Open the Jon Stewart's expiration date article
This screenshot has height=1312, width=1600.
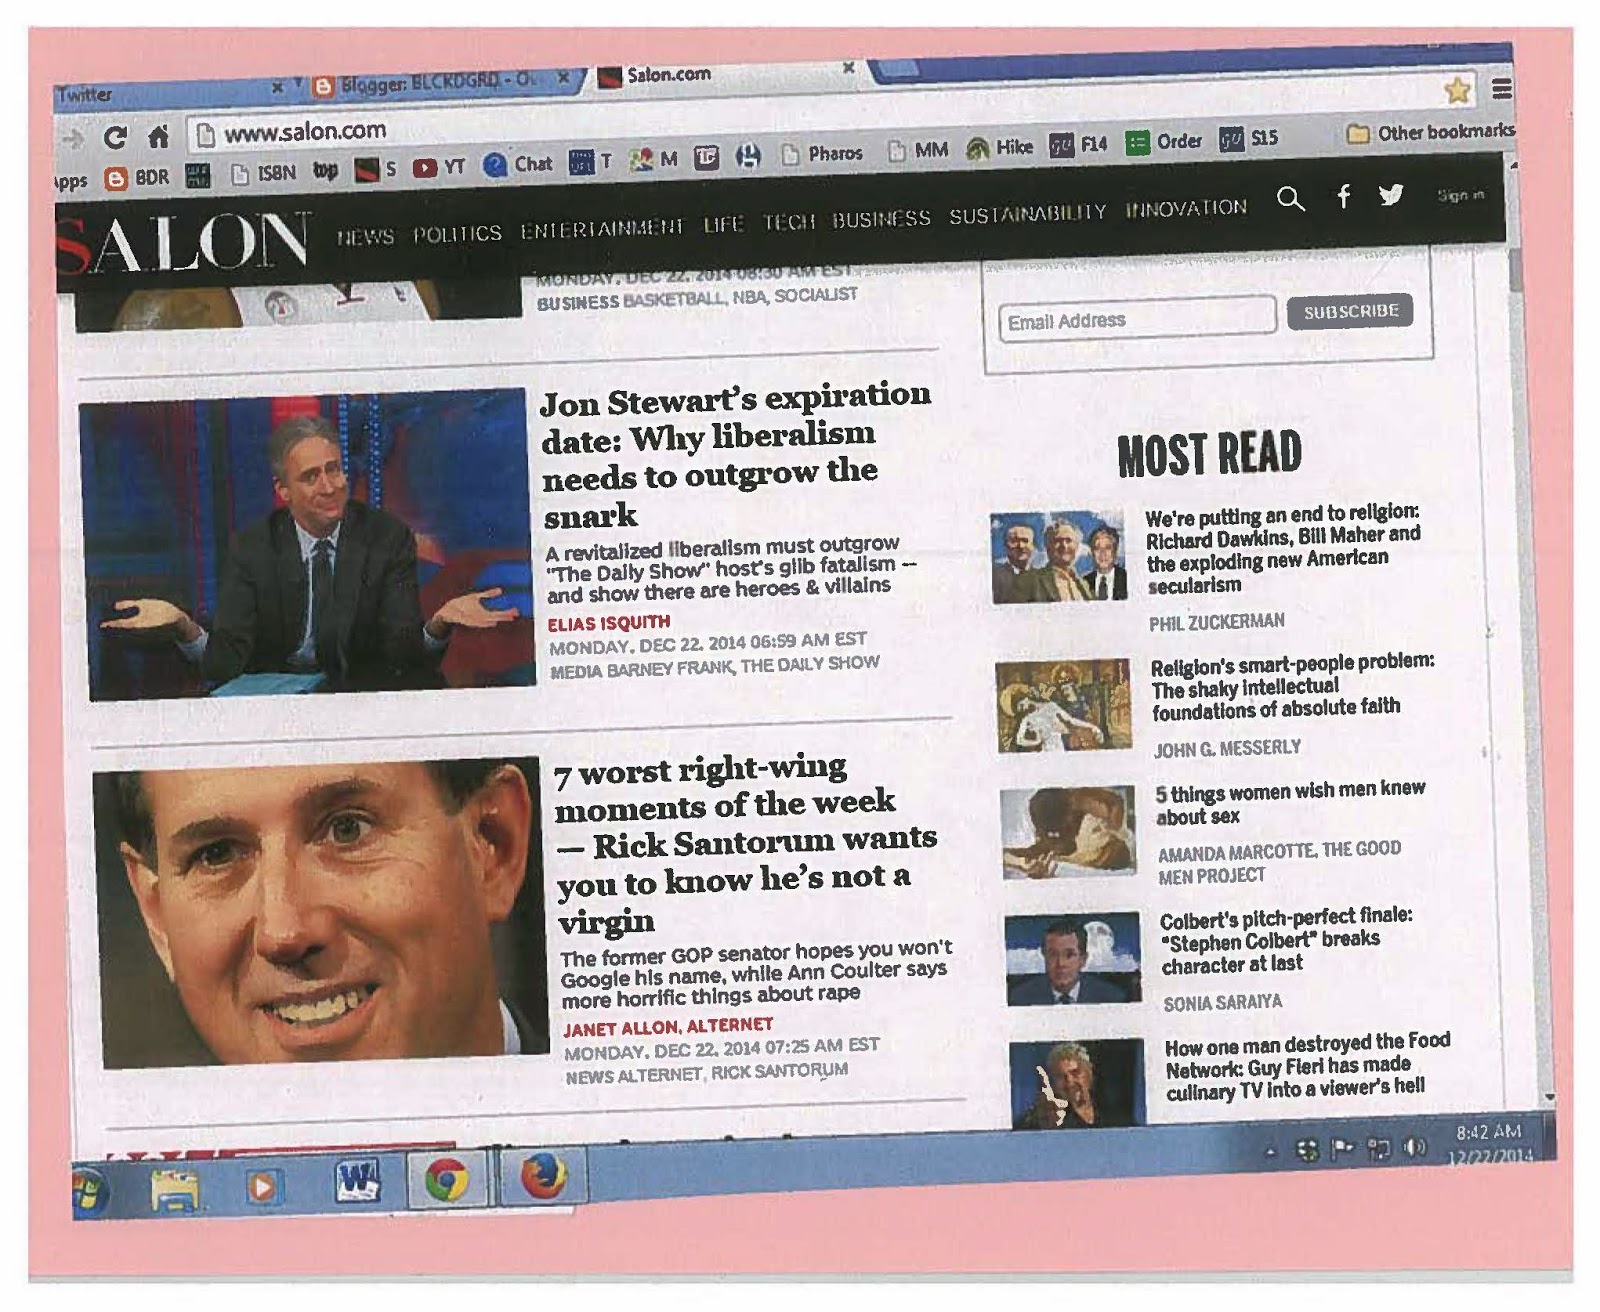click(x=736, y=455)
